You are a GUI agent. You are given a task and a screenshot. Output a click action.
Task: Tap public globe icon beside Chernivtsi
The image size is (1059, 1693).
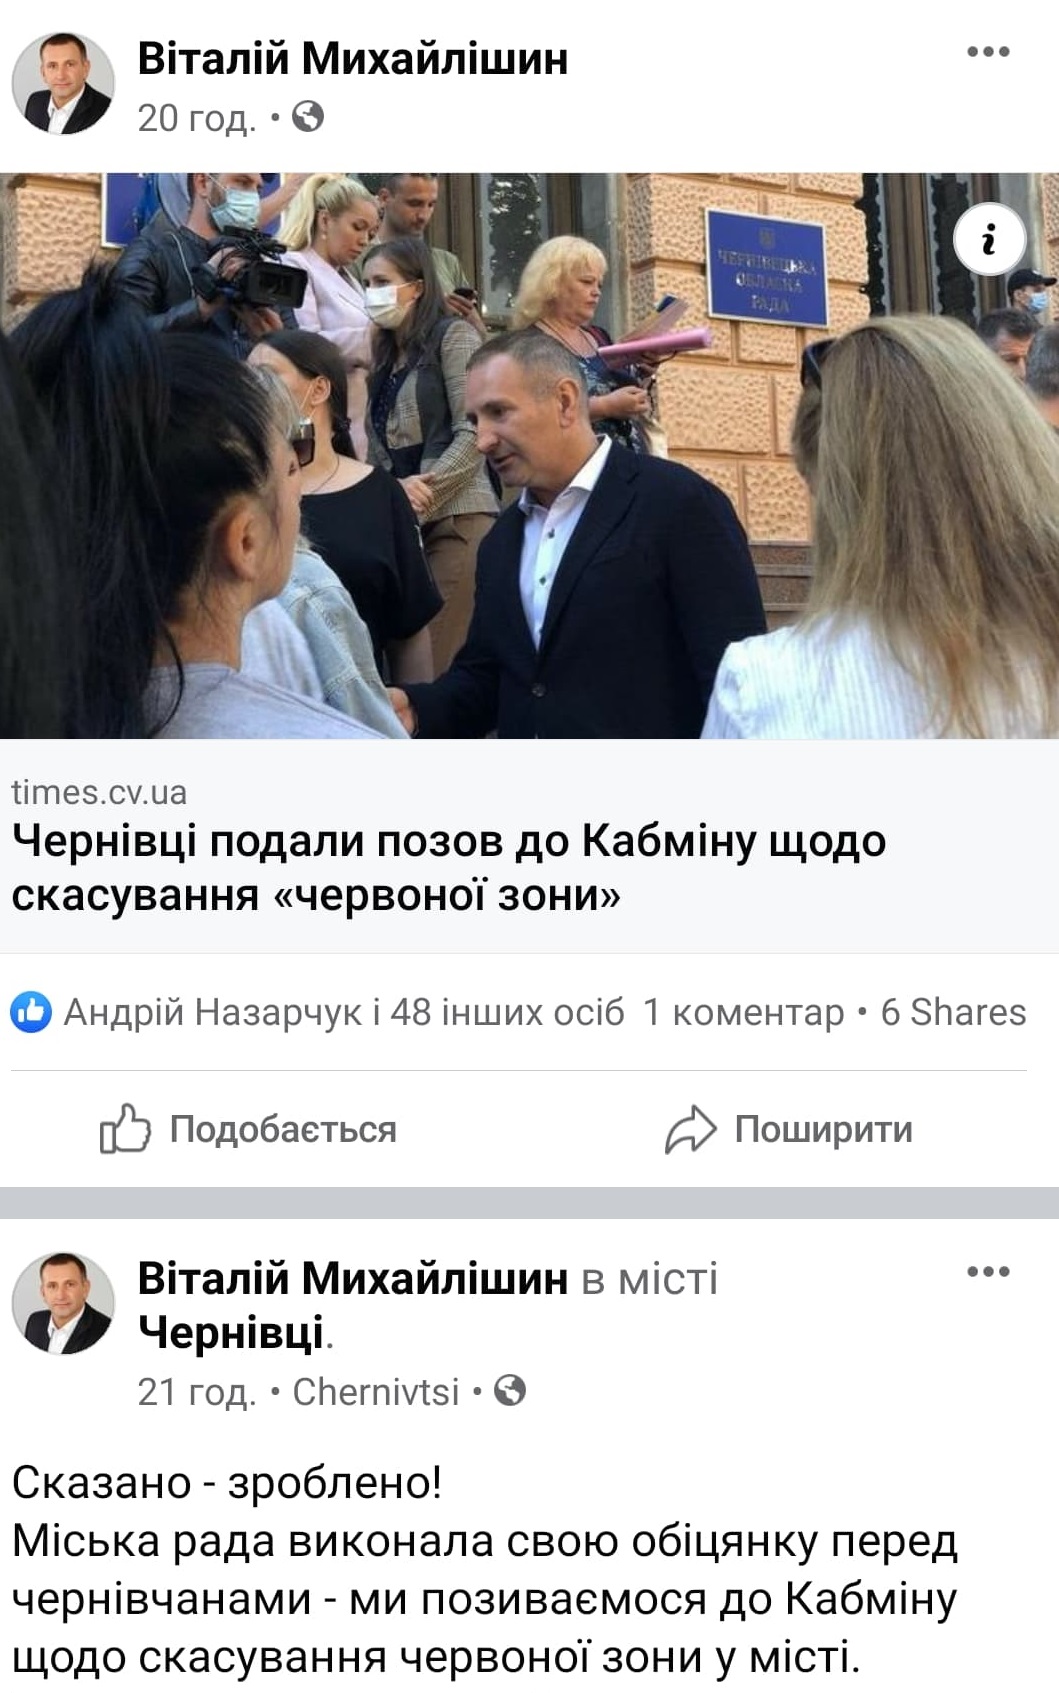510,1391
